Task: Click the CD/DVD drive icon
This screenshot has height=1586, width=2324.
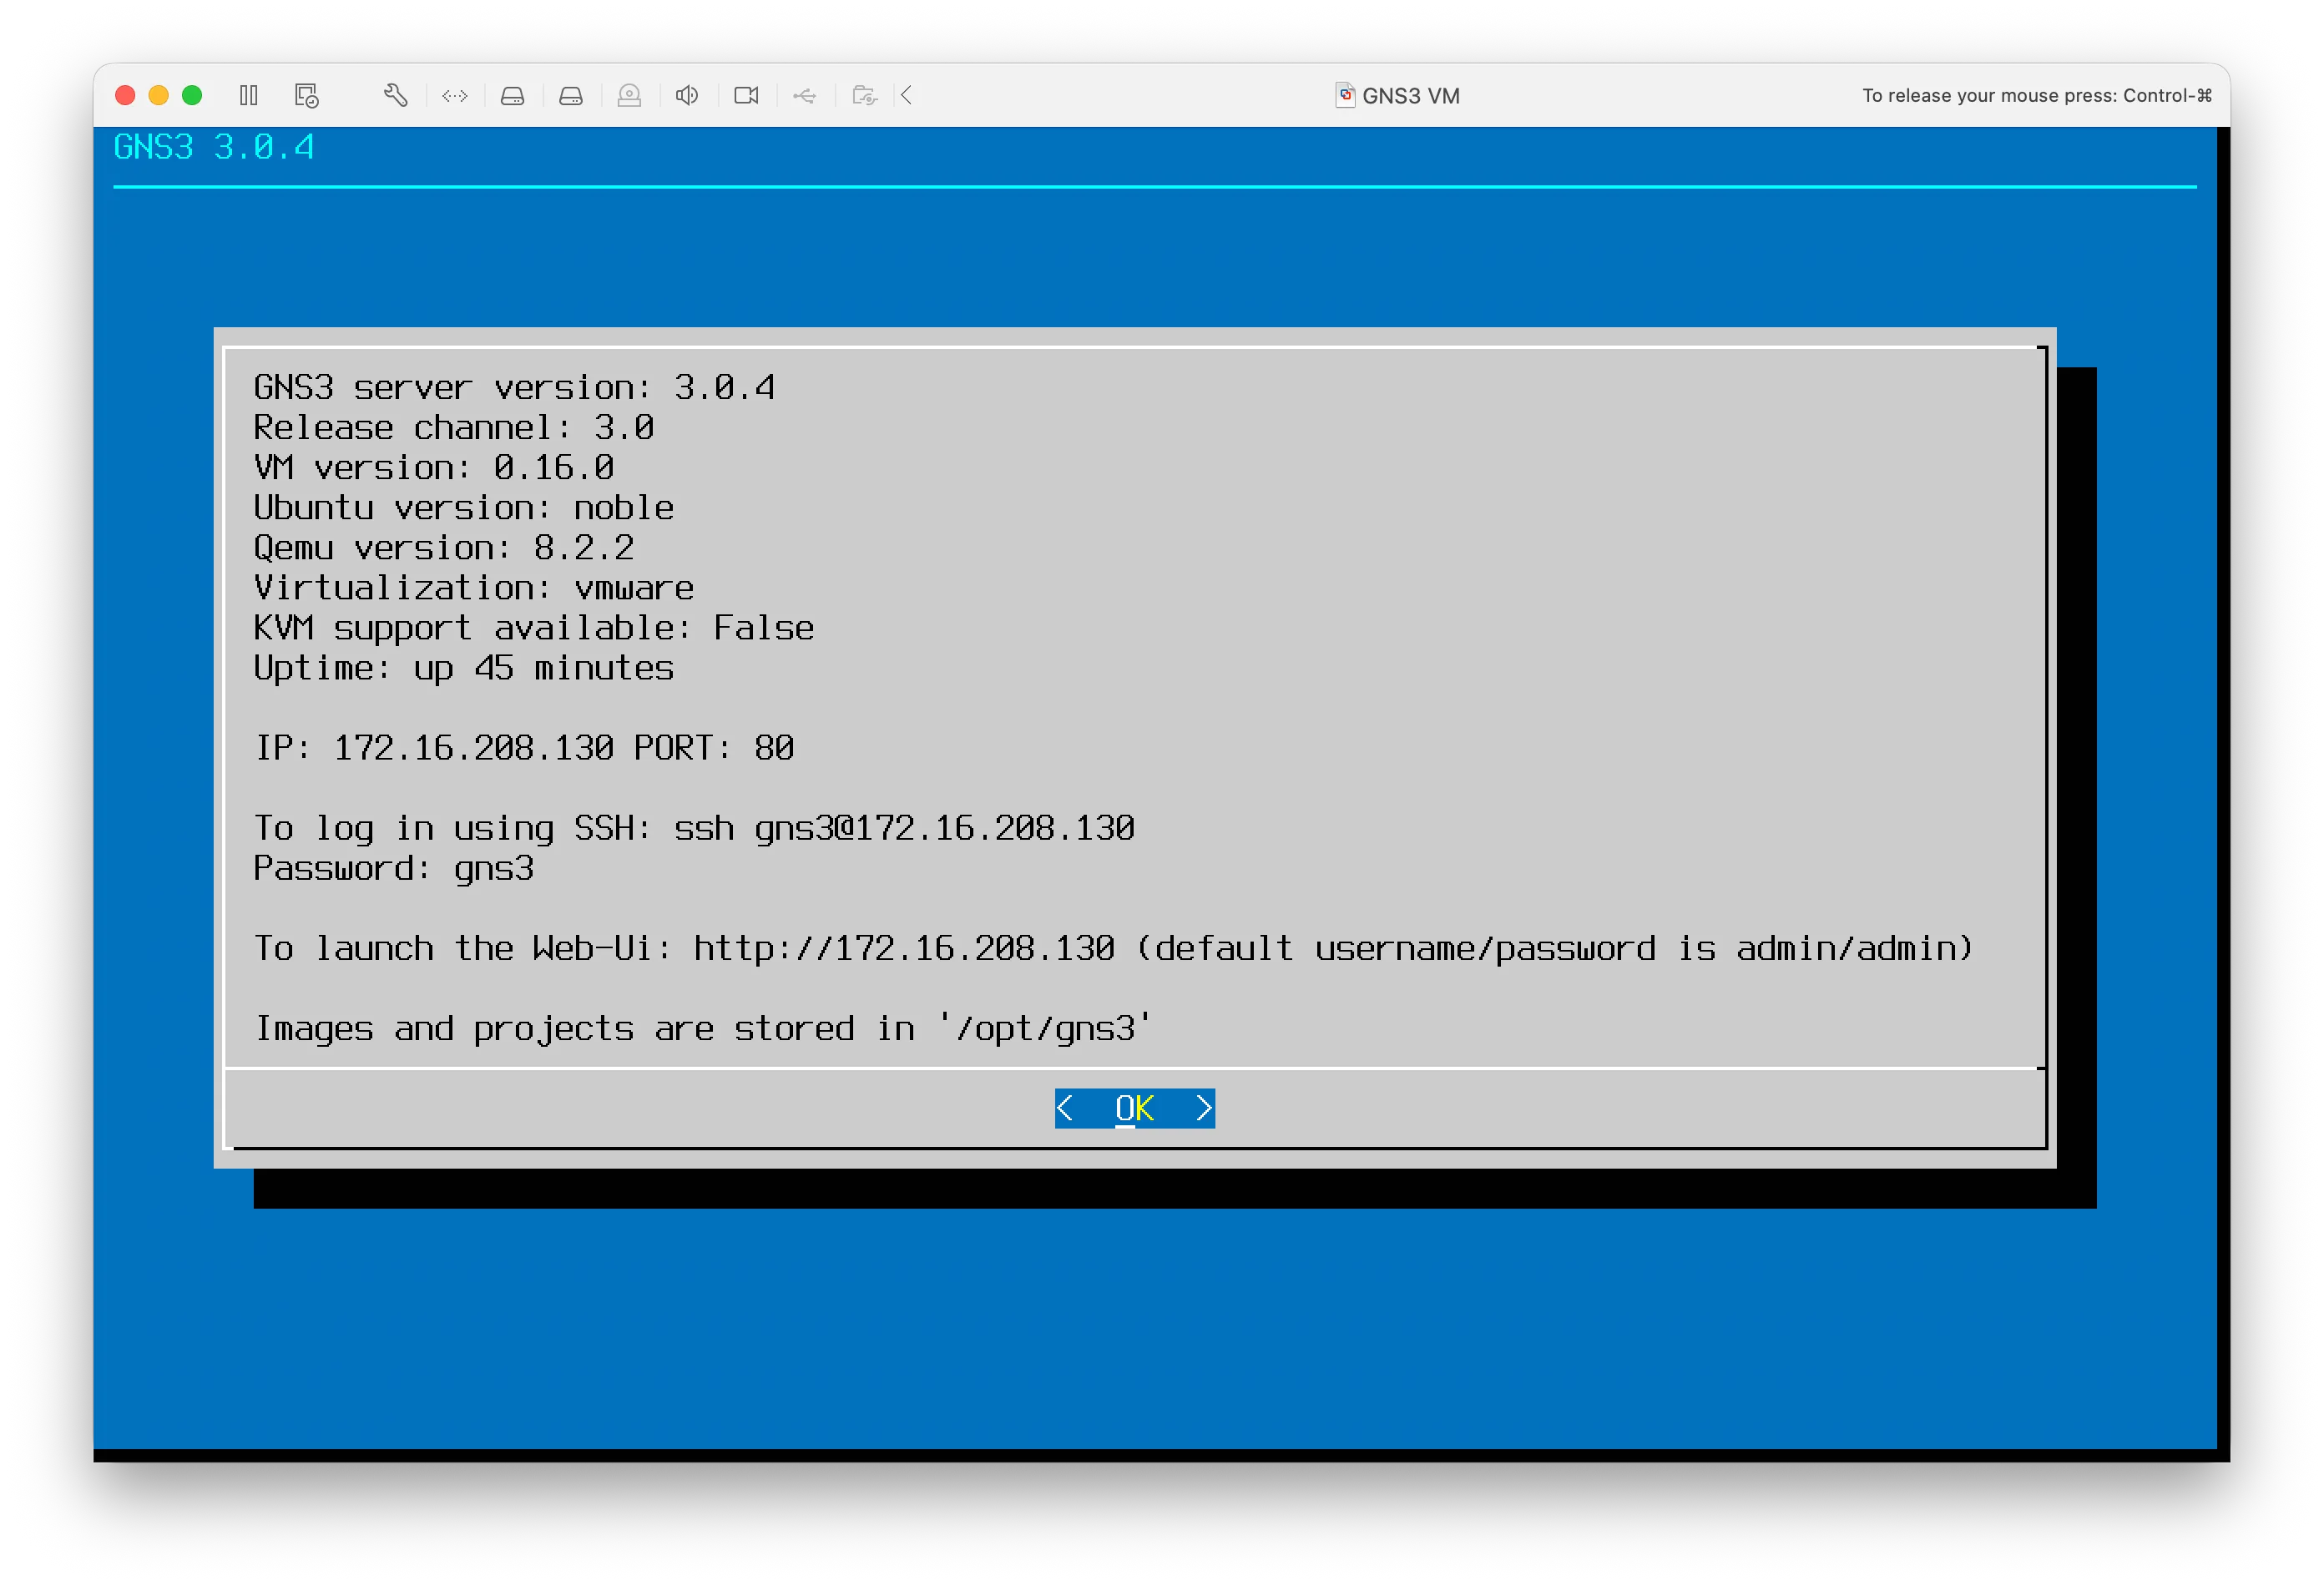Action: [x=629, y=95]
